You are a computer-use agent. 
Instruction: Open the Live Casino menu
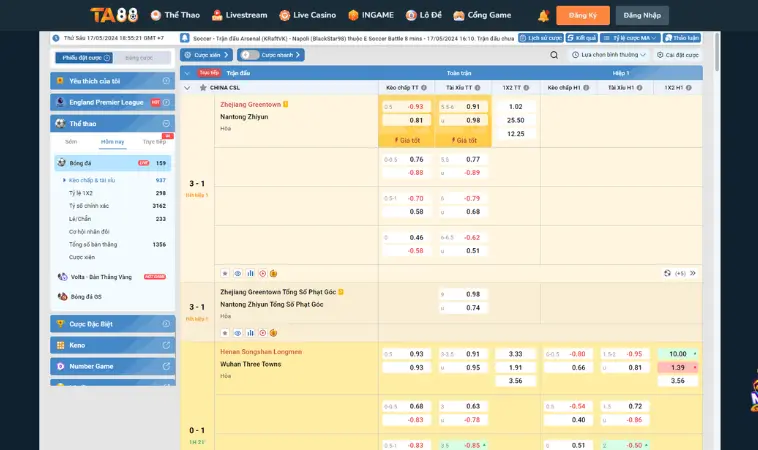pos(308,15)
